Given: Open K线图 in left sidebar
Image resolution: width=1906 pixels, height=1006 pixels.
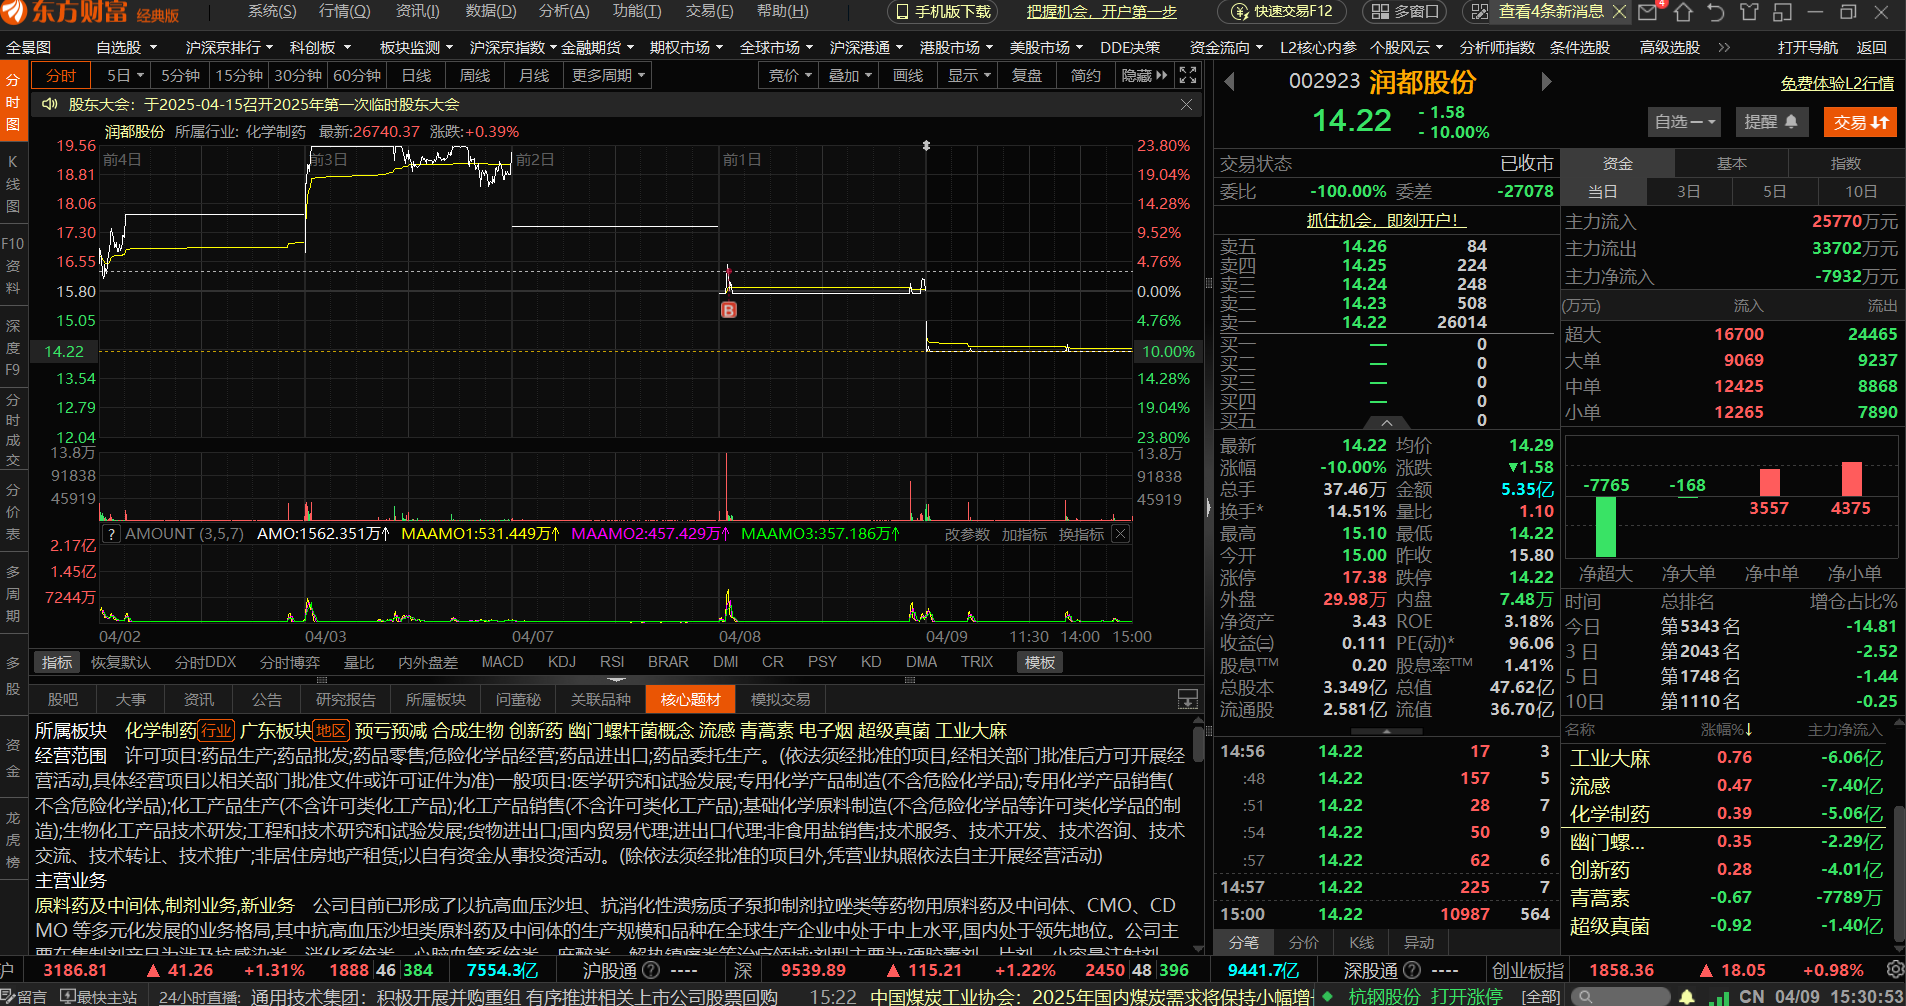Looking at the screenshot, I should [x=13, y=184].
